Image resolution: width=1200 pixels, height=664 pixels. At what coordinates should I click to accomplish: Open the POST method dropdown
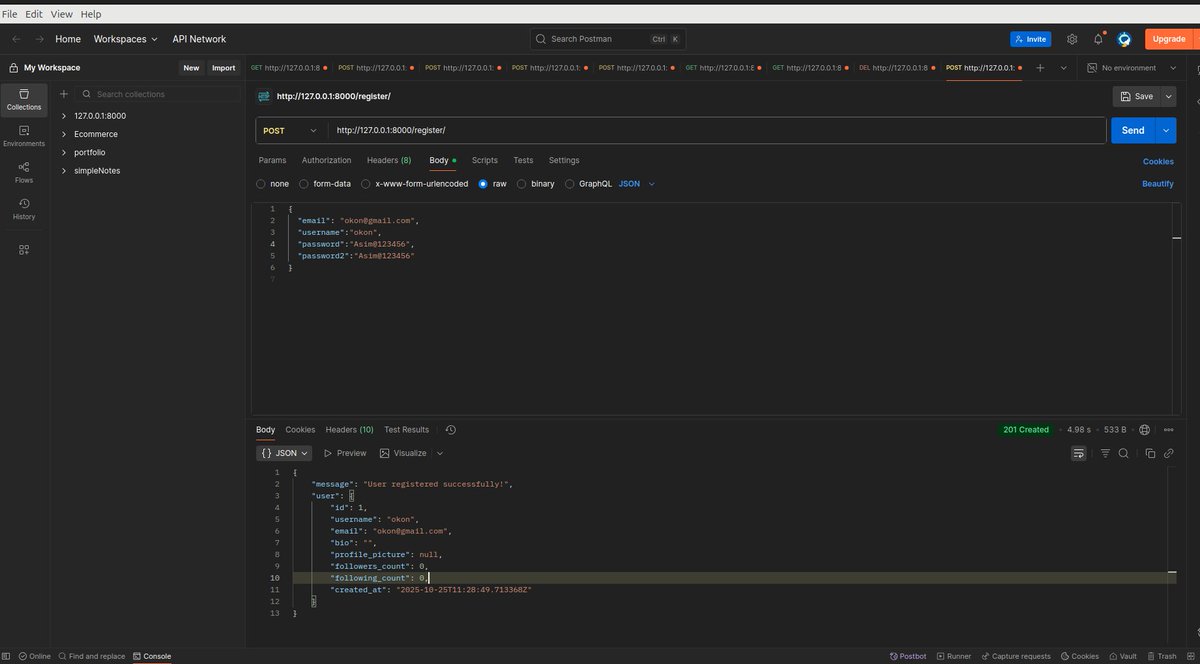click(x=291, y=130)
